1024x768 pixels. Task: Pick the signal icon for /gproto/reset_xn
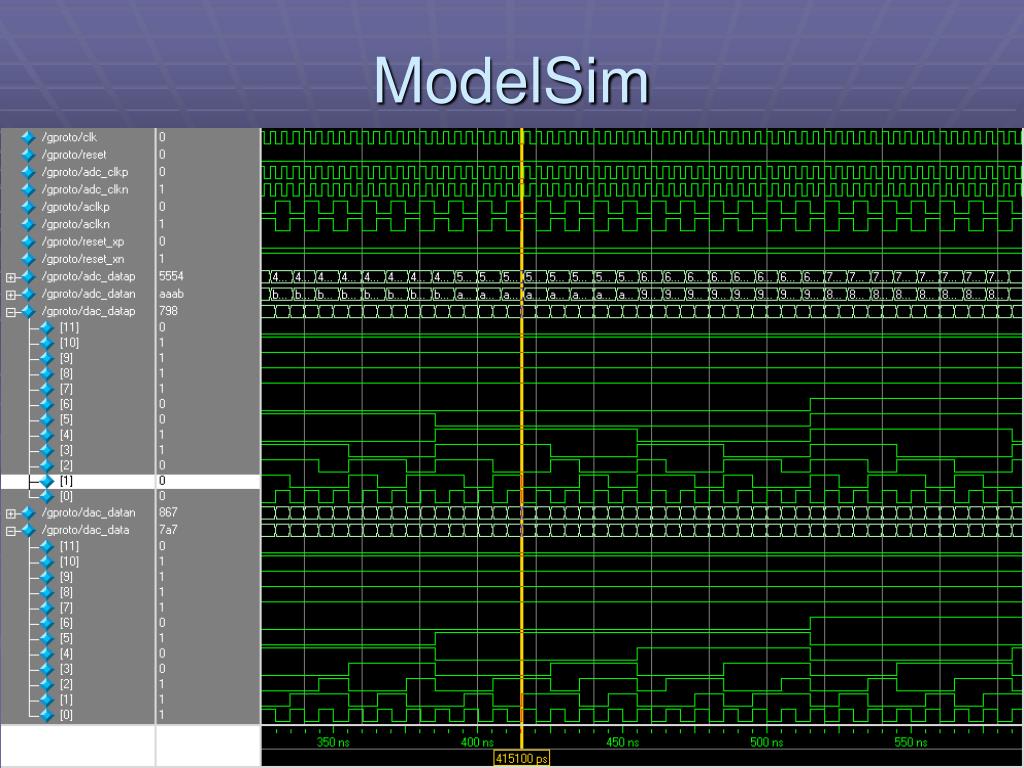(27, 259)
